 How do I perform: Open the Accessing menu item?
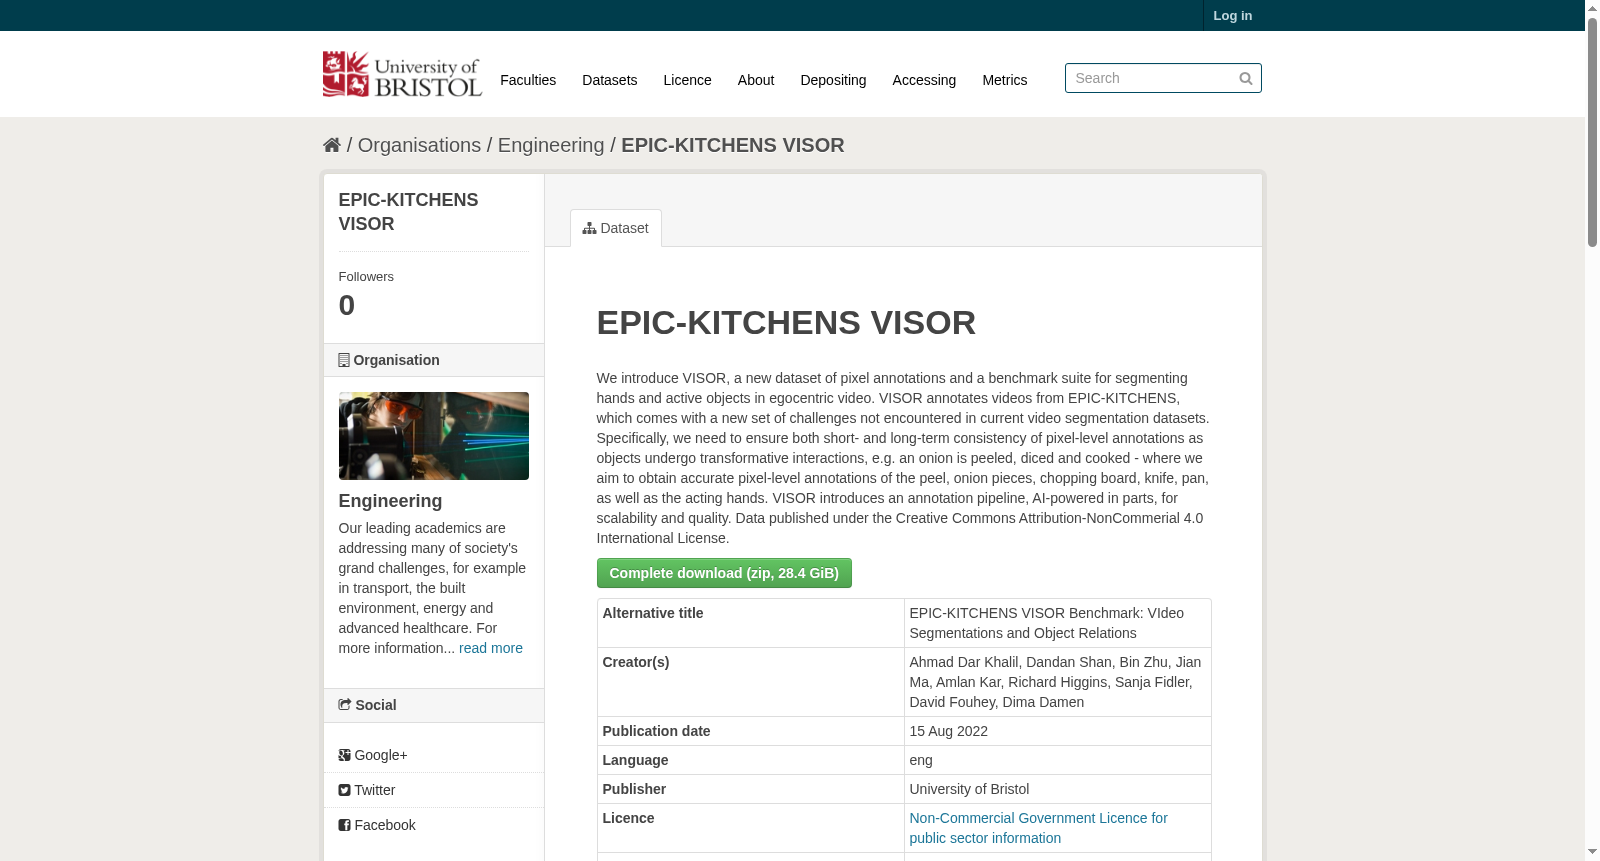coord(924,80)
